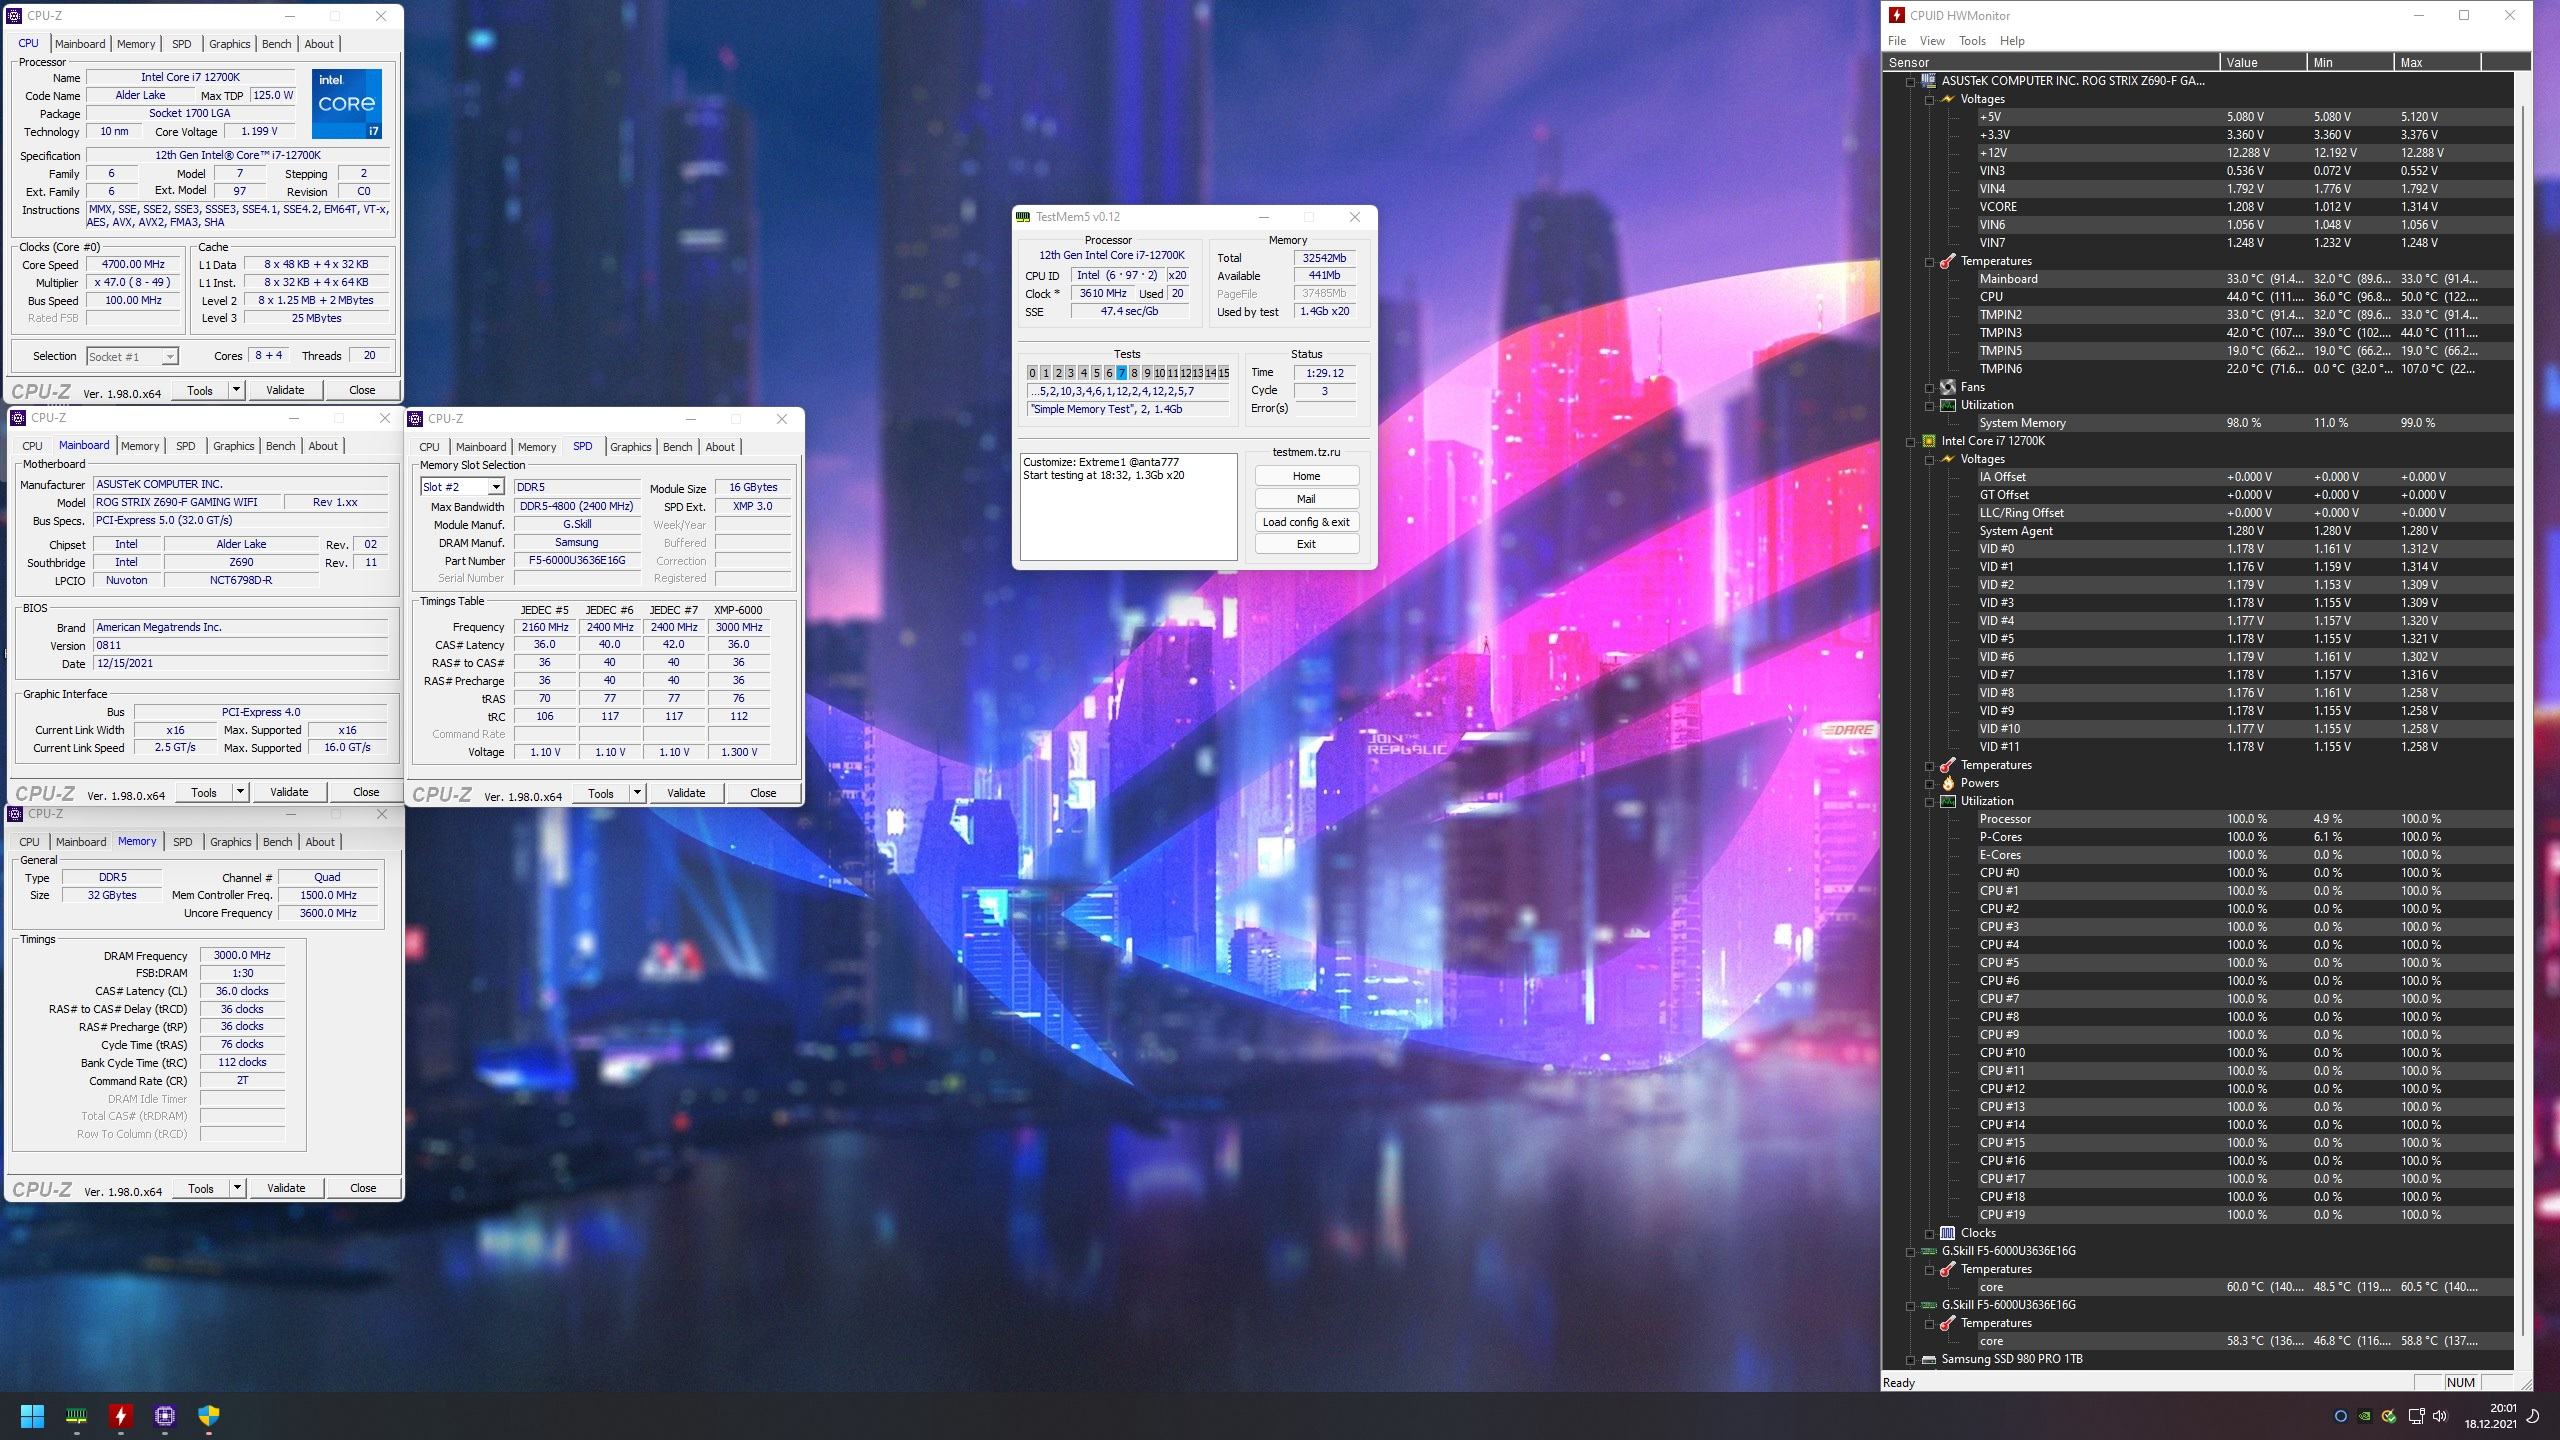Click drive icon beside Samsung SSD 980 PRO
Screen dimensions: 2560x1440
(1929, 1359)
